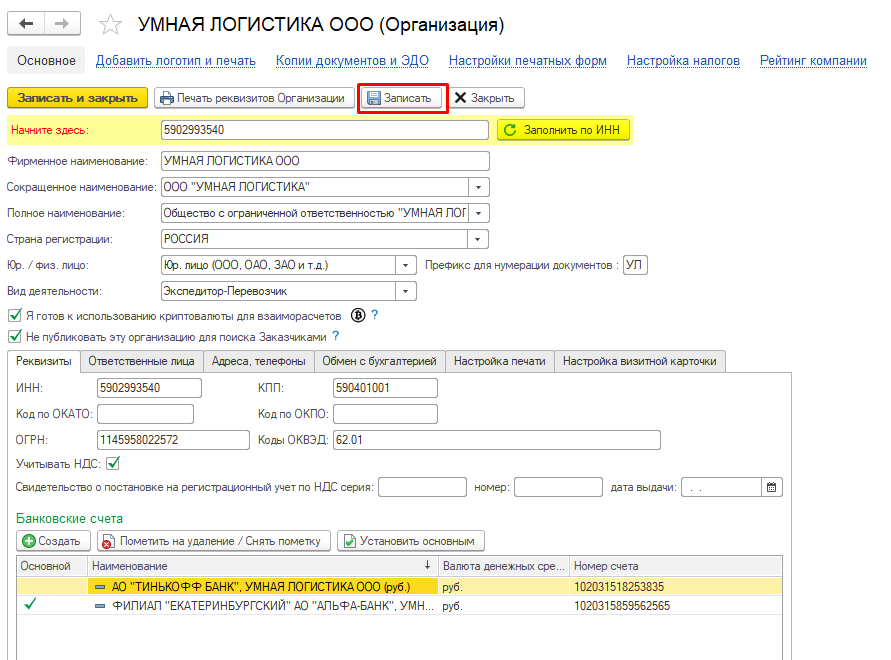Select row АО "ТИНЬКОФФ БАНК", УМНАЯ ЛОГИСТИКА ООО

coord(399,587)
